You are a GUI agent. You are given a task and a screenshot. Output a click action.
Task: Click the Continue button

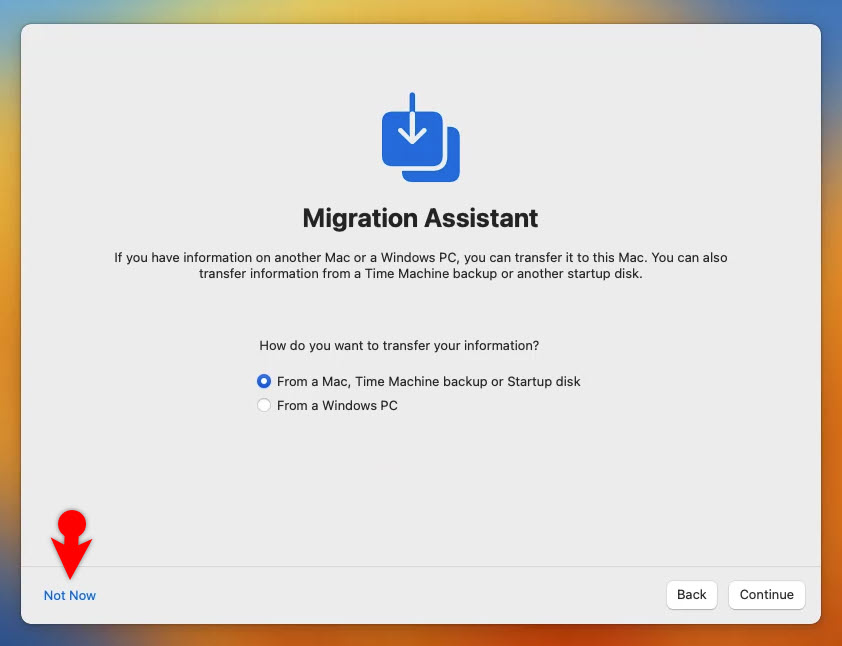coord(766,595)
